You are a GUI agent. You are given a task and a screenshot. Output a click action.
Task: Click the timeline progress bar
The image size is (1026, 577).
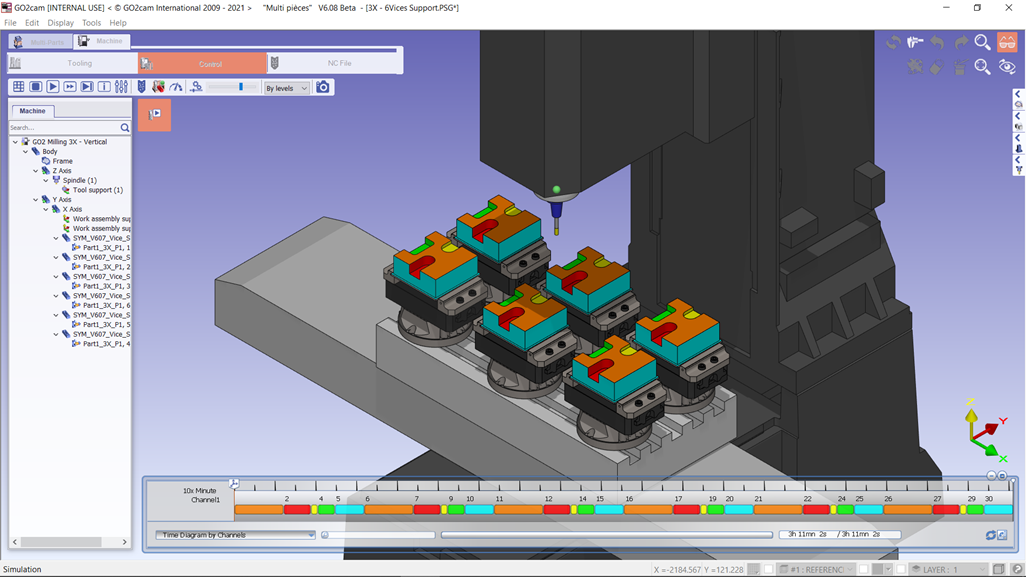tap(607, 535)
